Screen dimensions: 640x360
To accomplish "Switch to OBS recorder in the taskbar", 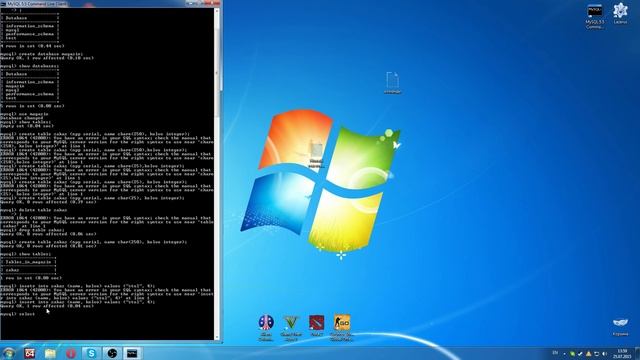I will click(x=112, y=353).
